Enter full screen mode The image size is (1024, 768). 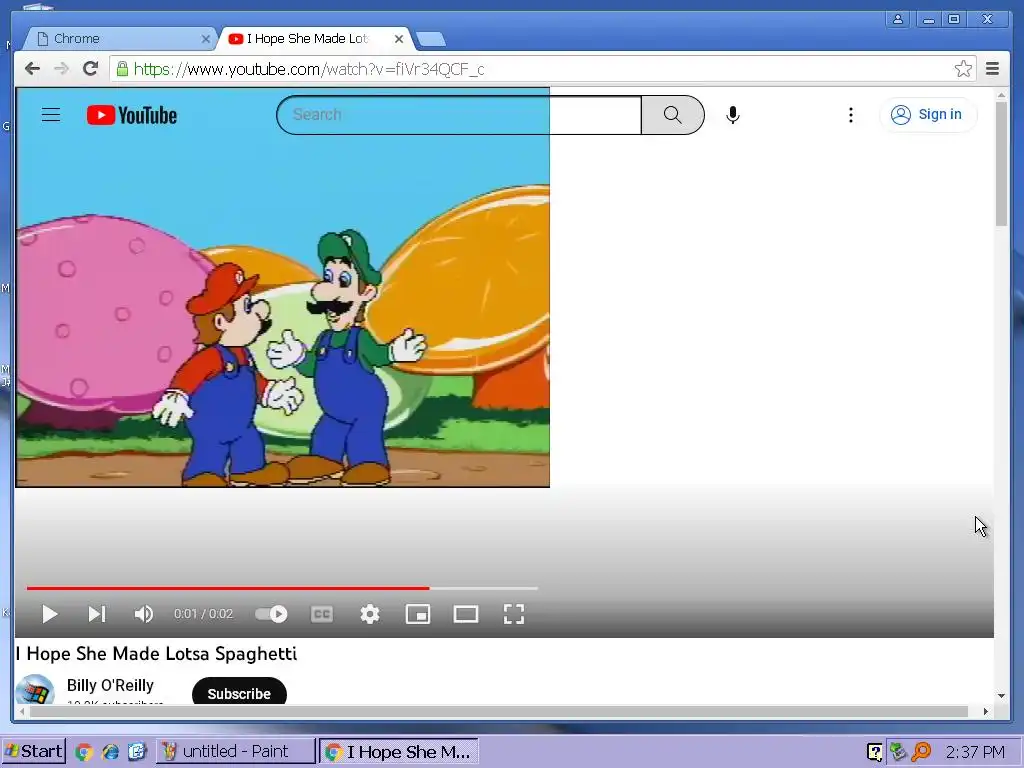(x=514, y=614)
